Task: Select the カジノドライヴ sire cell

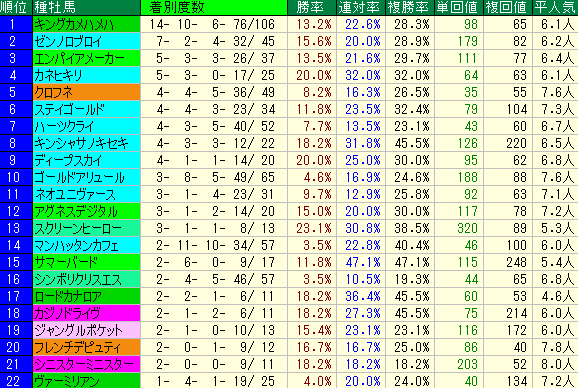Action: 86,313
